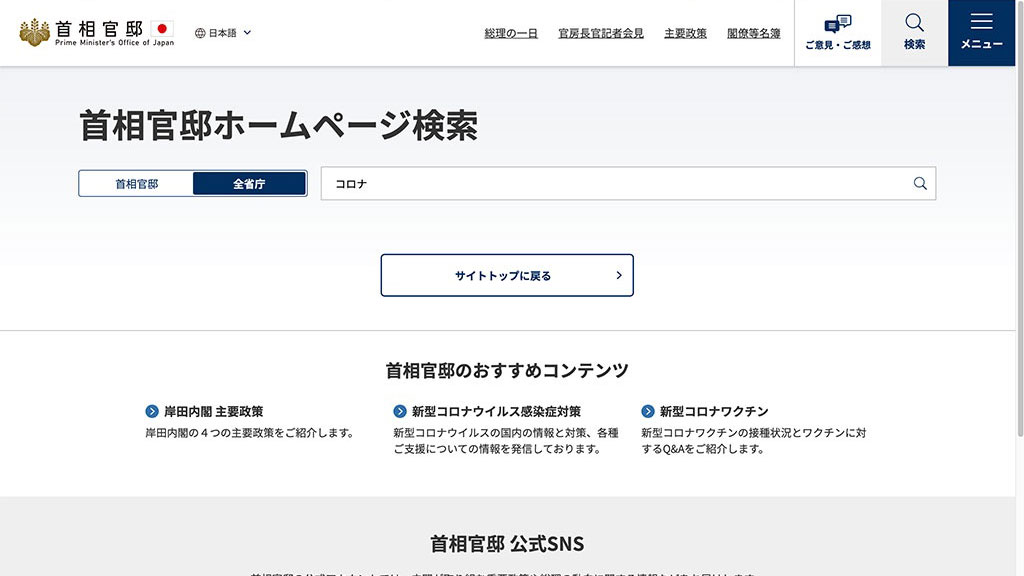Open 閣僚等名簿 nav link
The image size is (1024, 576).
(x=754, y=33)
